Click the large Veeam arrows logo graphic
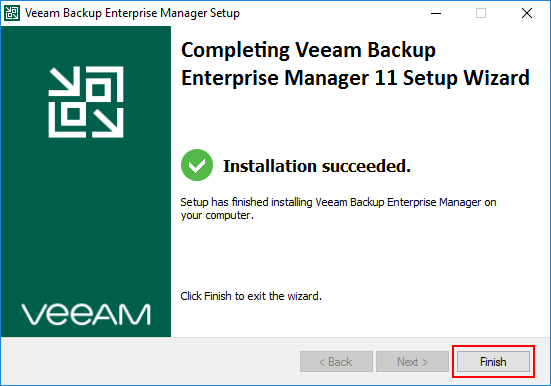Image resolution: width=551 pixels, height=386 pixels. pos(86,102)
